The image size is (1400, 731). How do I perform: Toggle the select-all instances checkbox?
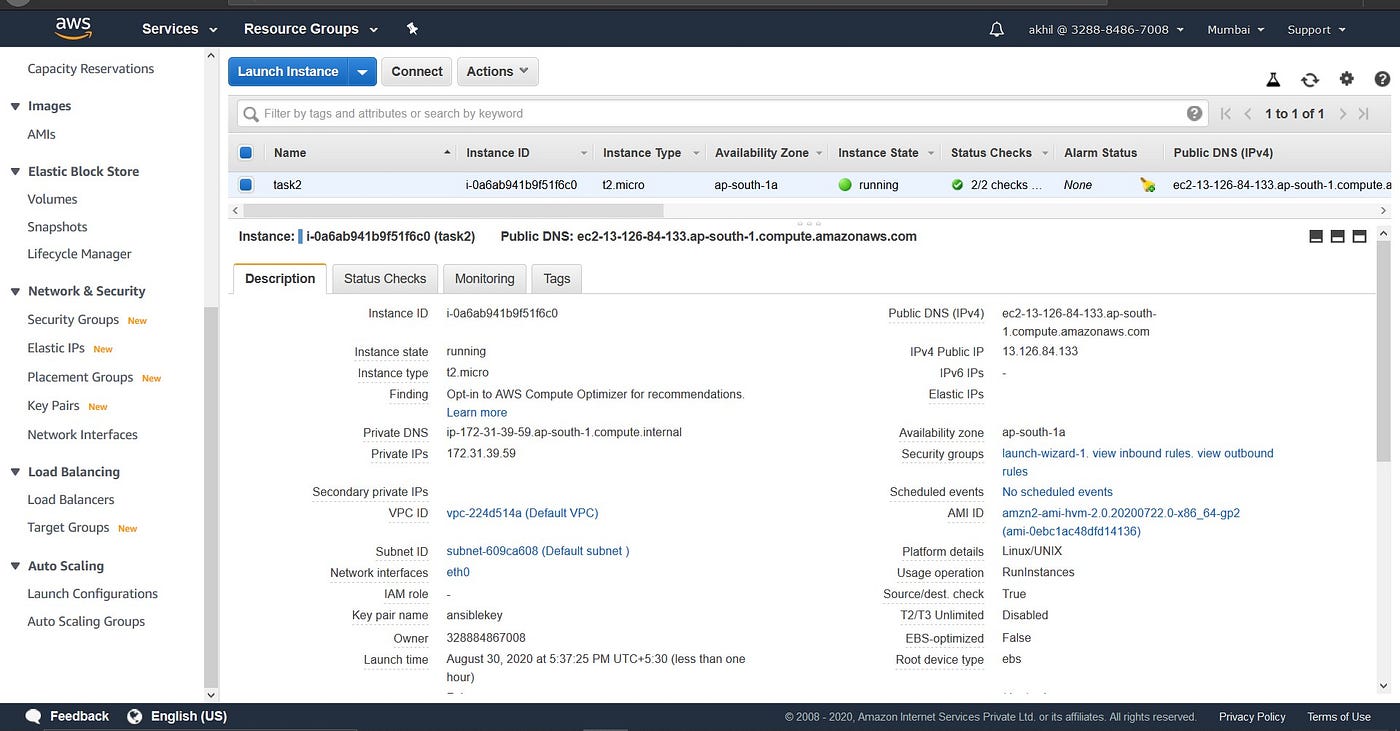click(x=246, y=153)
